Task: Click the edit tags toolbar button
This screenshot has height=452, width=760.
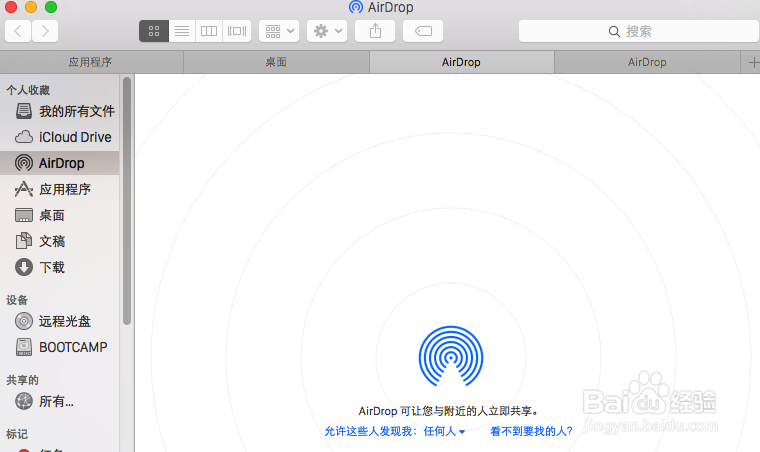Action: [423, 31]
